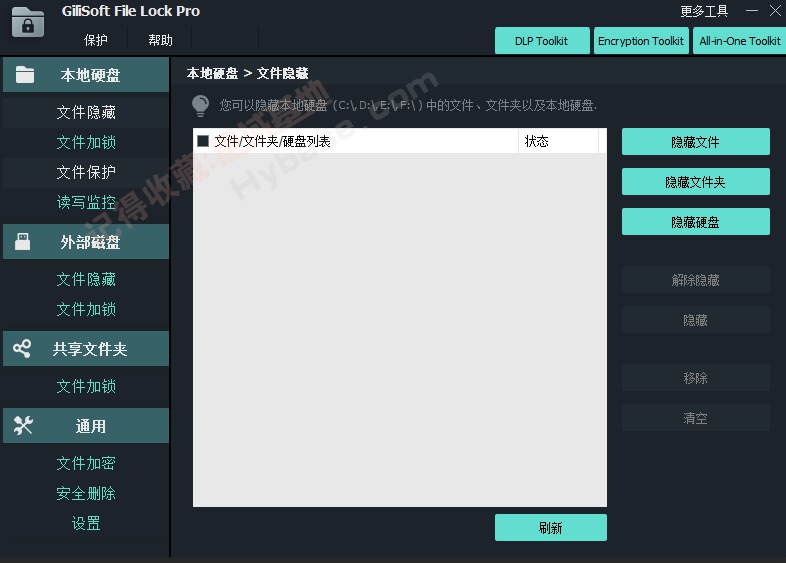
Task: Open 文件保护 in the sidebar
Action: [86, 172]
